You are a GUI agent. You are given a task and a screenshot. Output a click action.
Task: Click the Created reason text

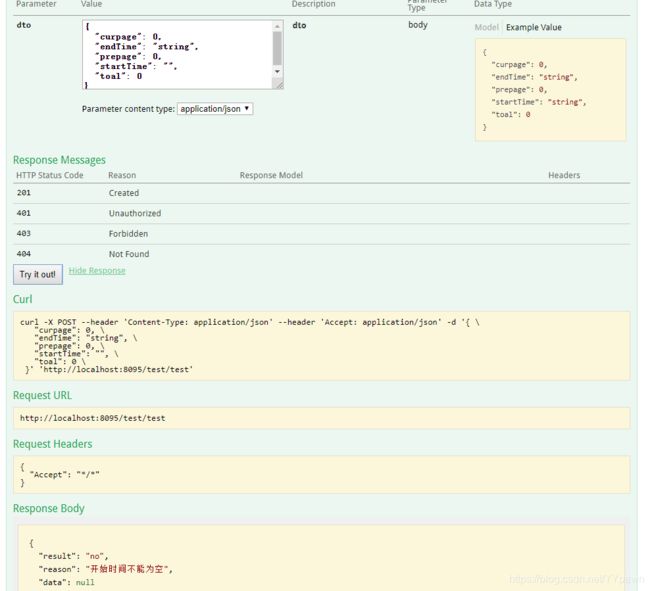click(124, 193)
